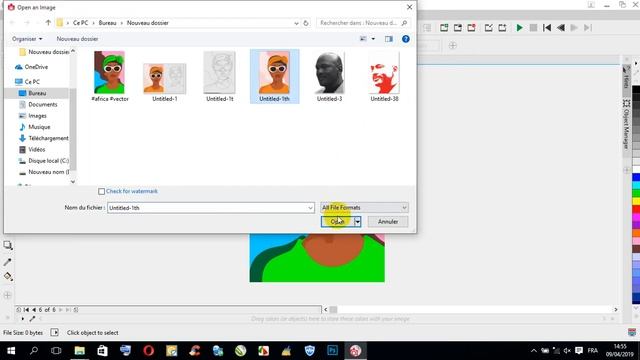
Task: Refresh the Nouveau dossier folder listing
Action: click(x=306, y=23)
